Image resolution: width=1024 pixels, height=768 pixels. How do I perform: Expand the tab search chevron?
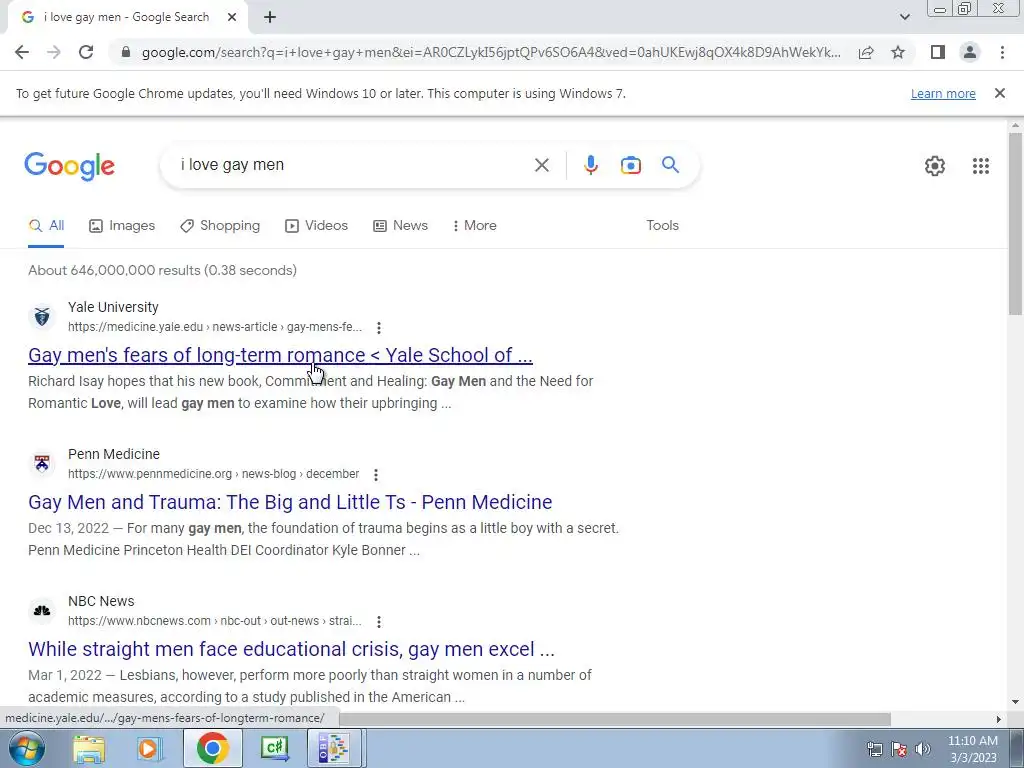click(x=904, y=18)
